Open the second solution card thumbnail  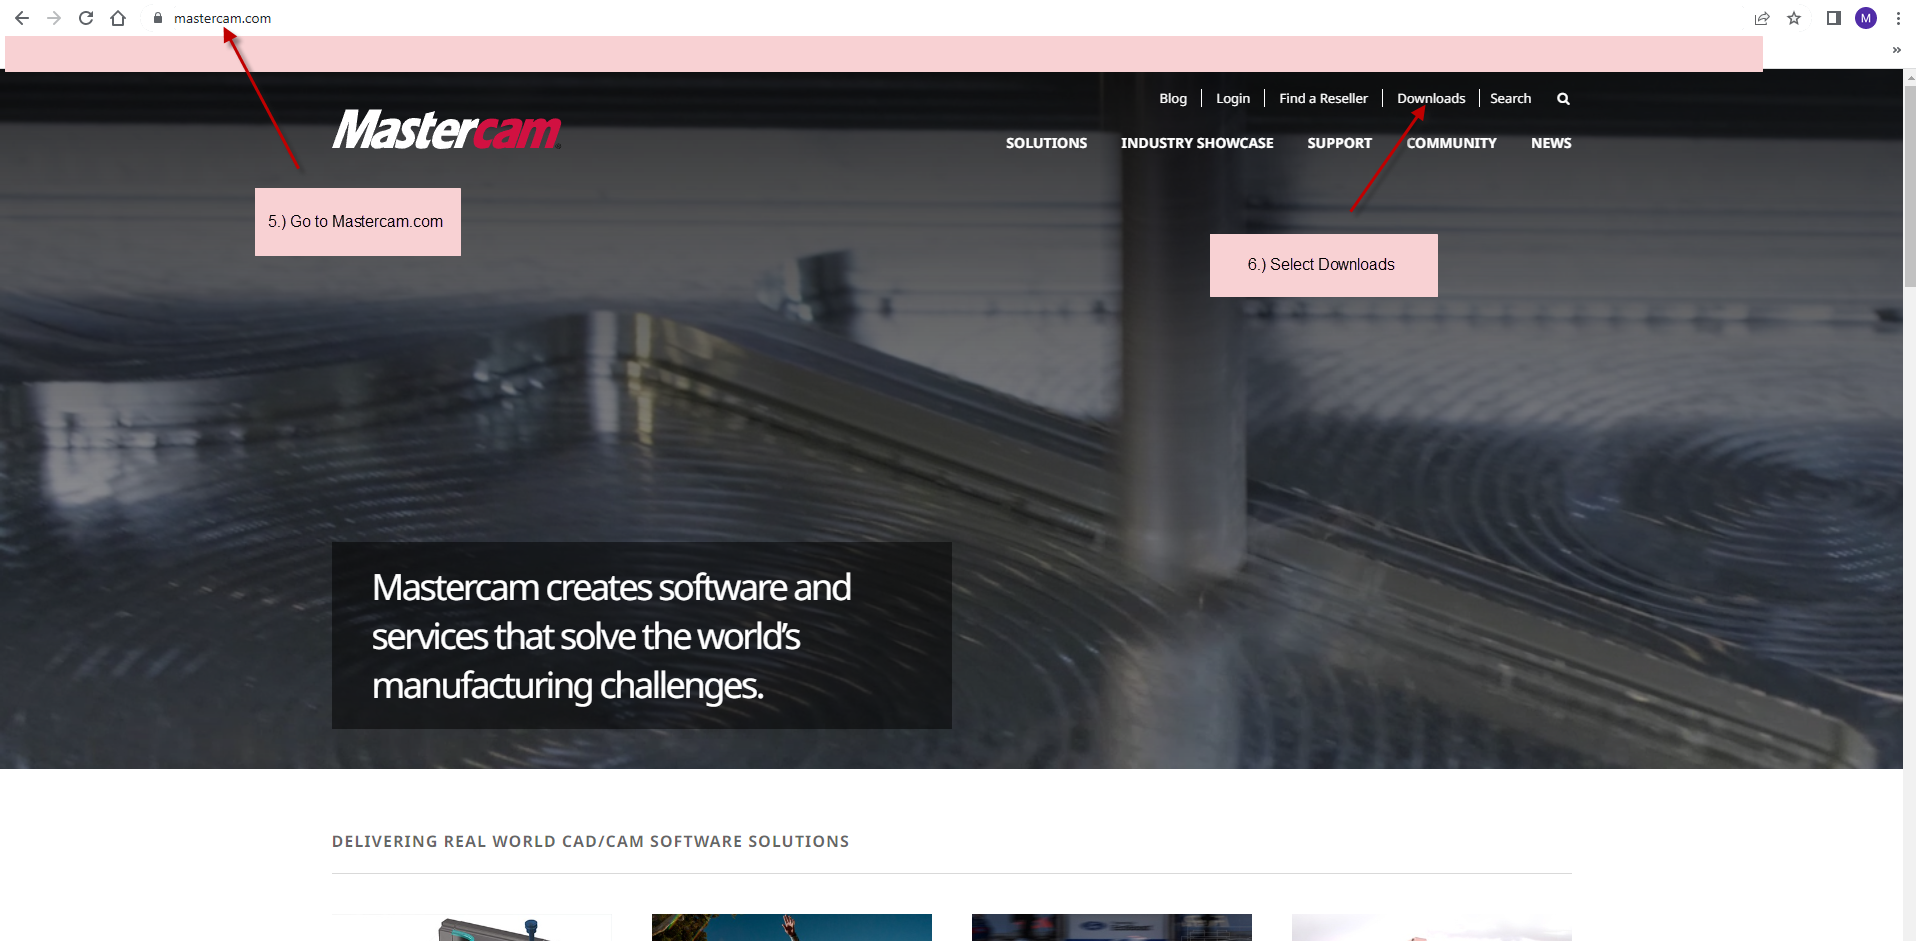click(792, 927)
